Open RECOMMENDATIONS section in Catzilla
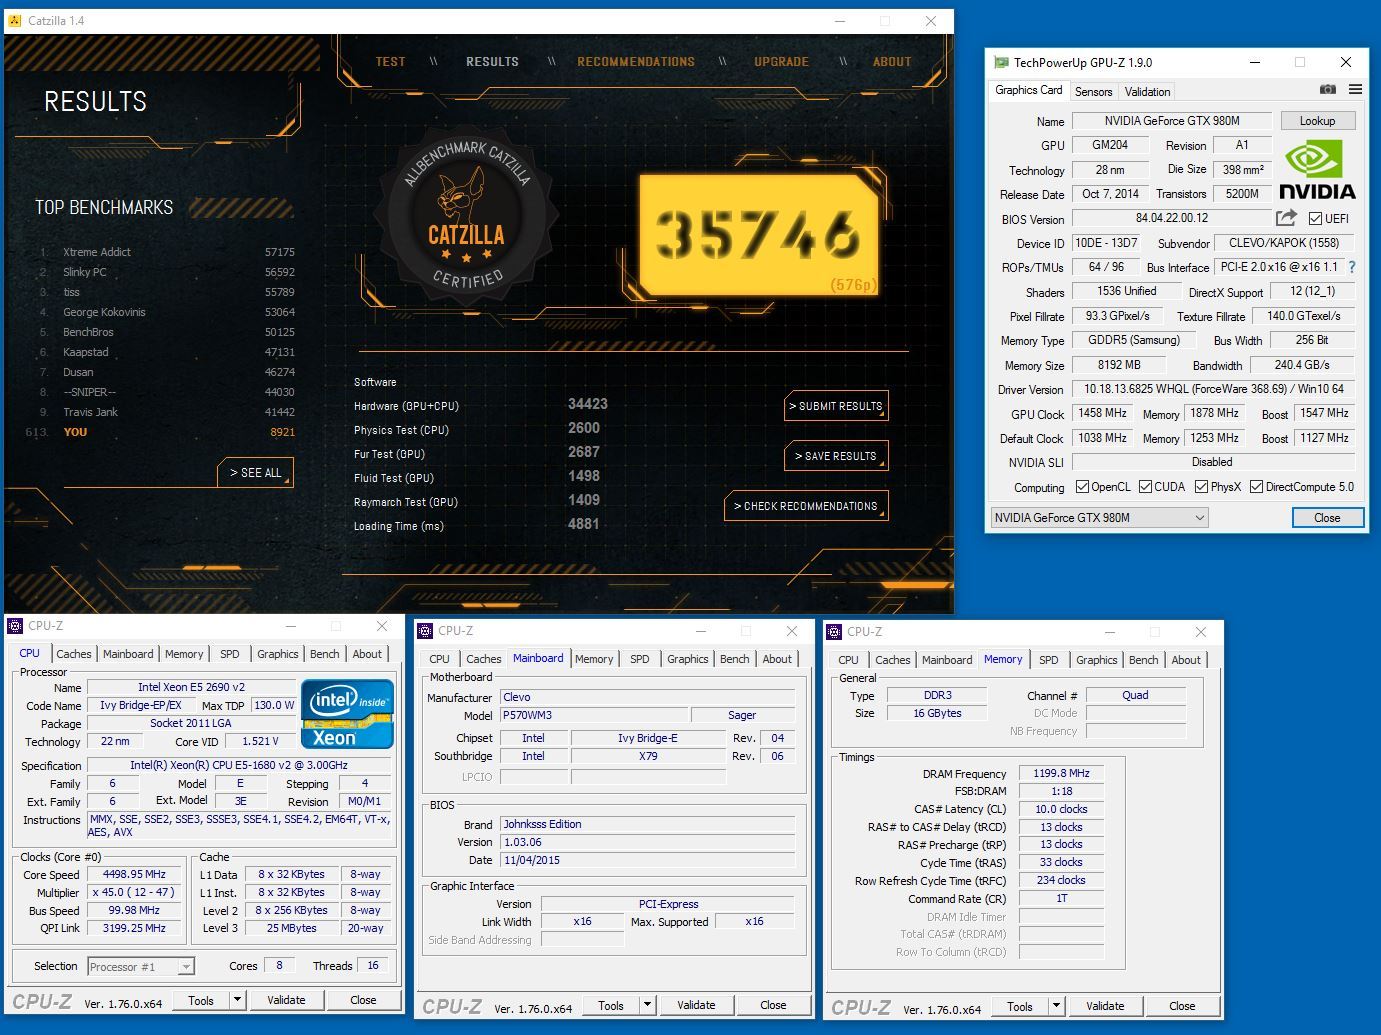The image size is (1381, 1035). pos(636,61)
